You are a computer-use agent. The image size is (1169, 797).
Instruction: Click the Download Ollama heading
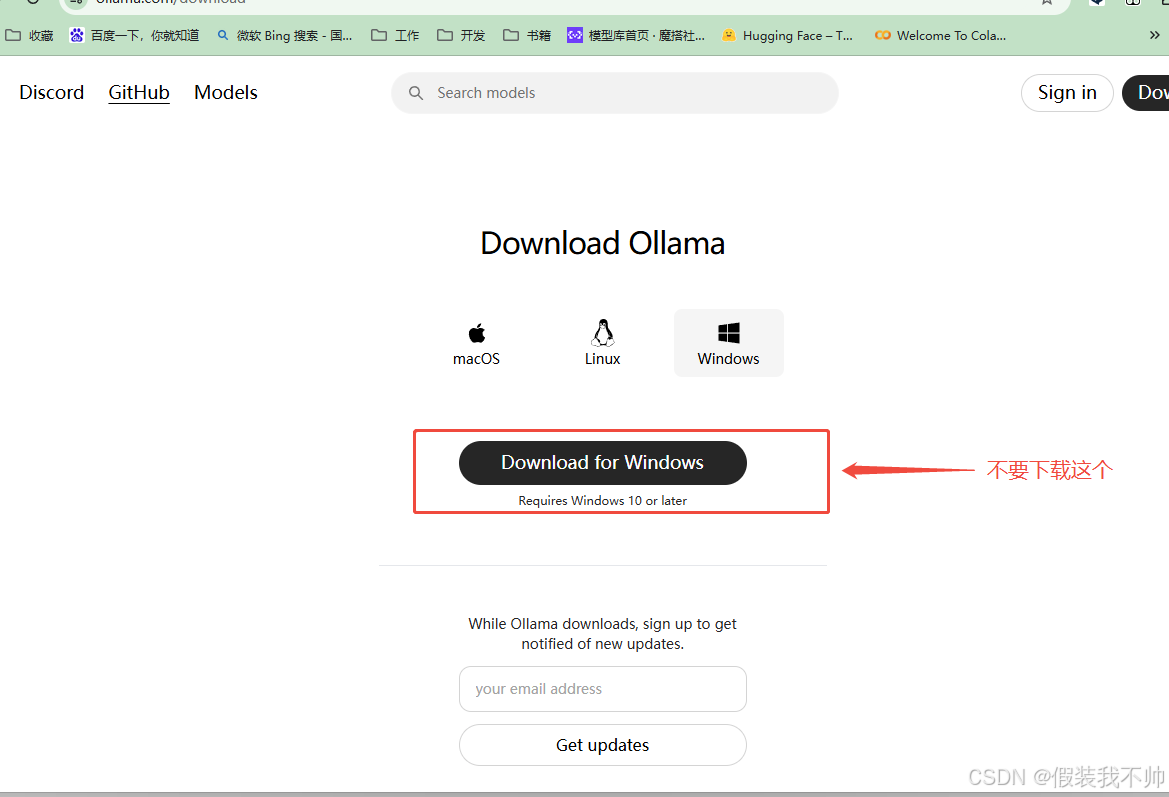(x=602, y=243)
